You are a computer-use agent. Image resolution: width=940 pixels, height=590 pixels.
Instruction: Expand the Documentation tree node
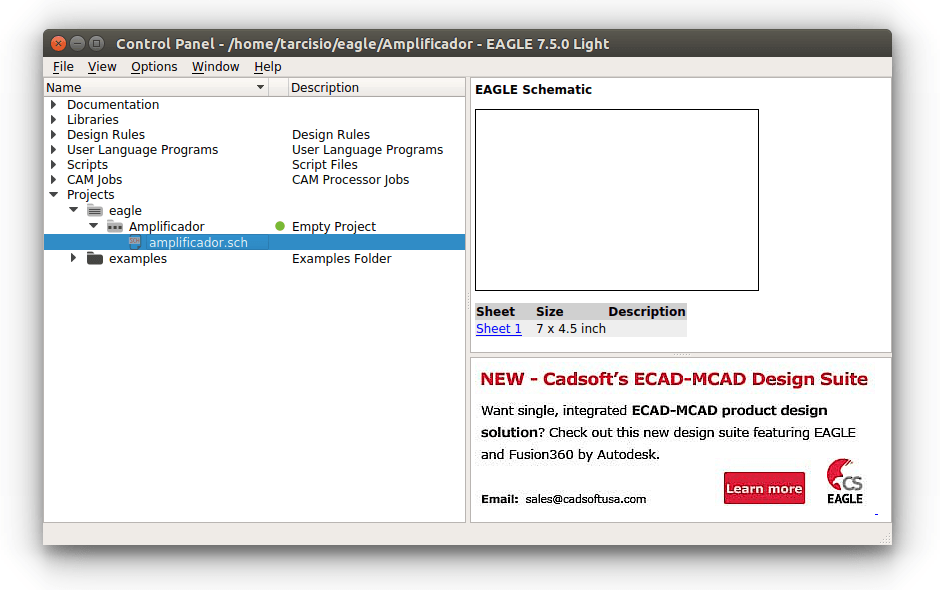pyautogui.click(x=54, y=105)
